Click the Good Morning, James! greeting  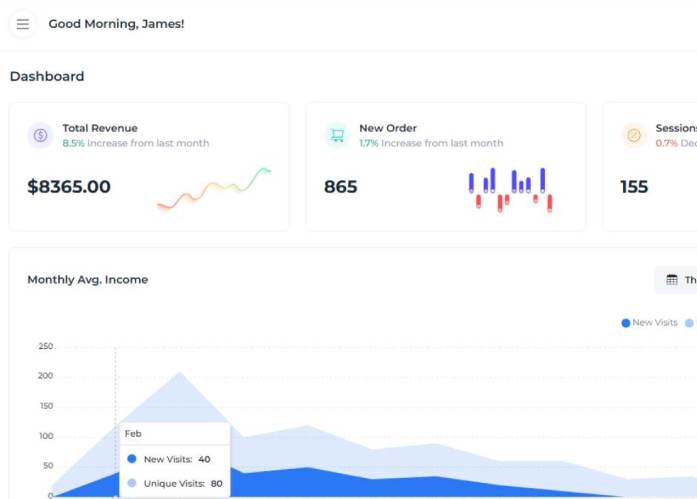point(116,24)
